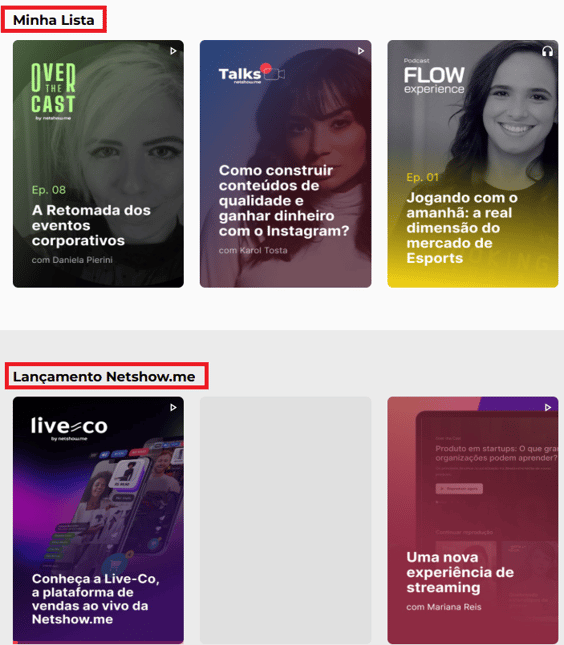The width and height of the screenshot is (564, 645).
Task: Click the Talks camera logo
Action: click(x=252, y=74)
